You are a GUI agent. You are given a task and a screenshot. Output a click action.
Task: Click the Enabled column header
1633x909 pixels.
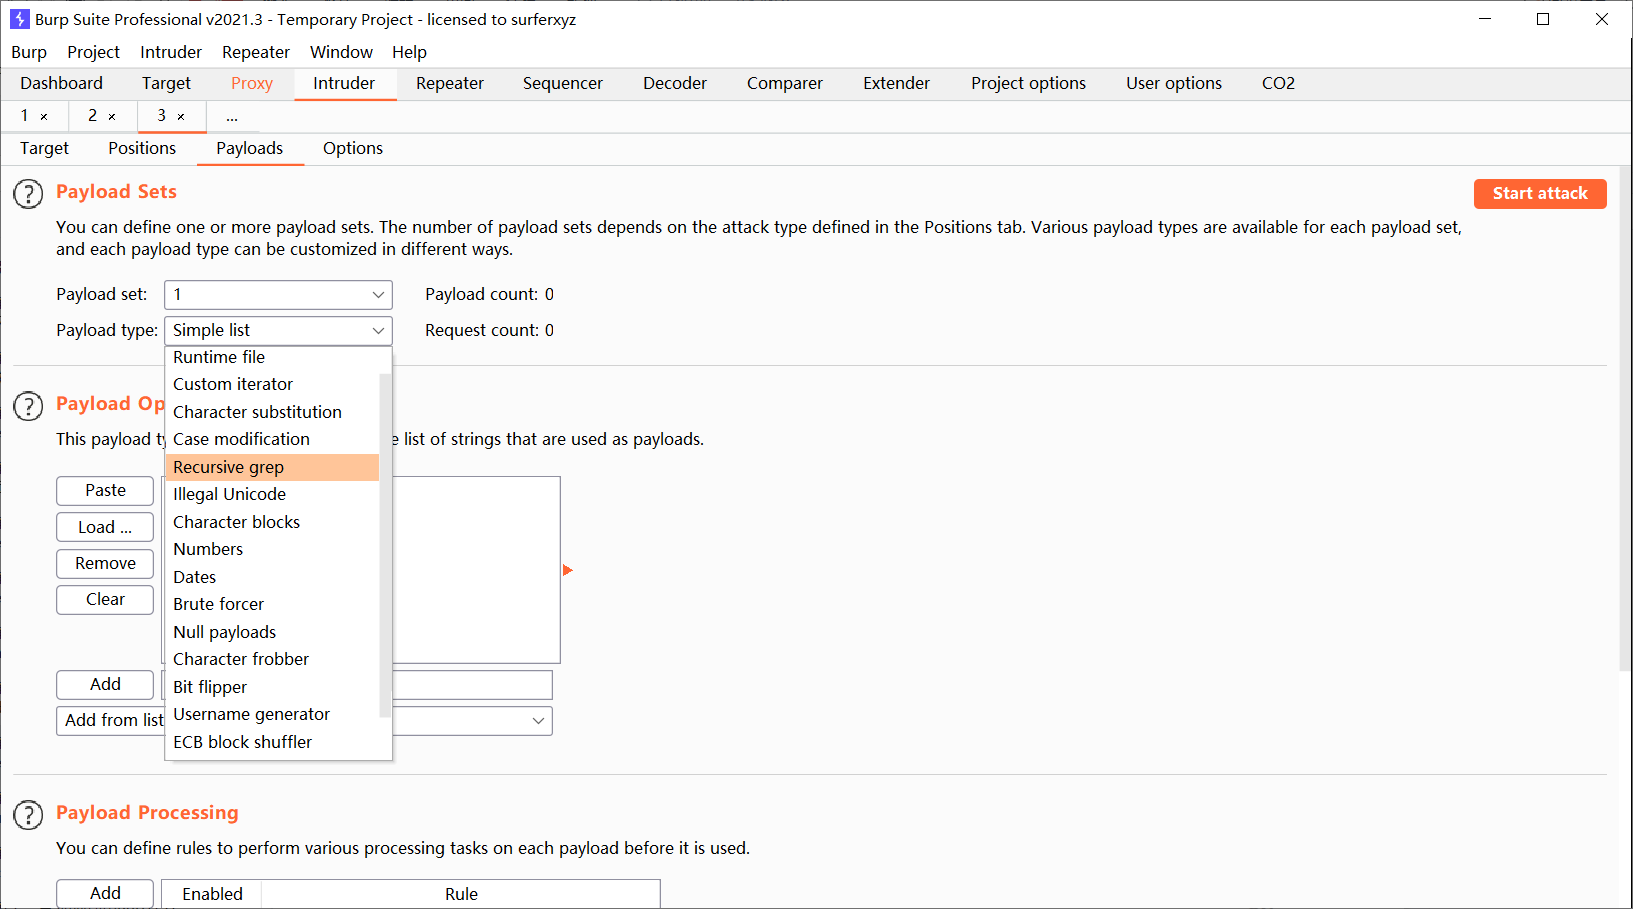pyautogui.click(x=212, y=895)
